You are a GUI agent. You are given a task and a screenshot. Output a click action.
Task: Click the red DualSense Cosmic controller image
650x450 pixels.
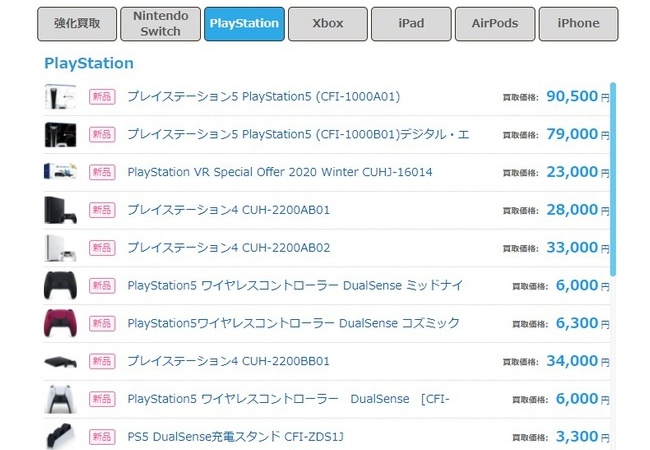[61, 323]
